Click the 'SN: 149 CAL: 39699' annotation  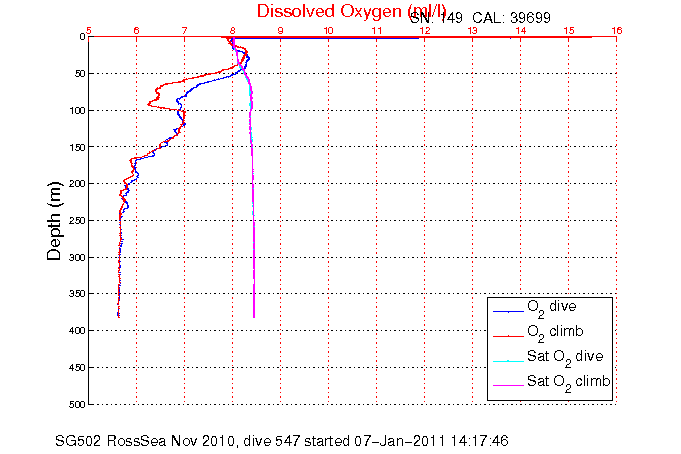pos(480,18)
